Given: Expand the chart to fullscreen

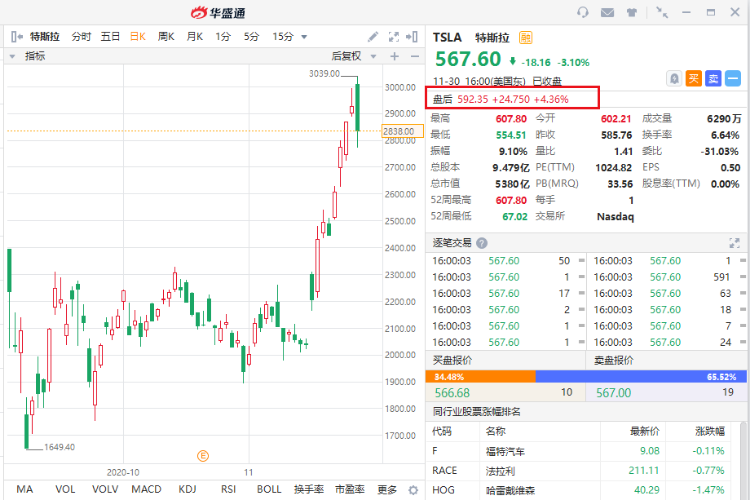Looking at the screenshot, I should click(394, 36).
